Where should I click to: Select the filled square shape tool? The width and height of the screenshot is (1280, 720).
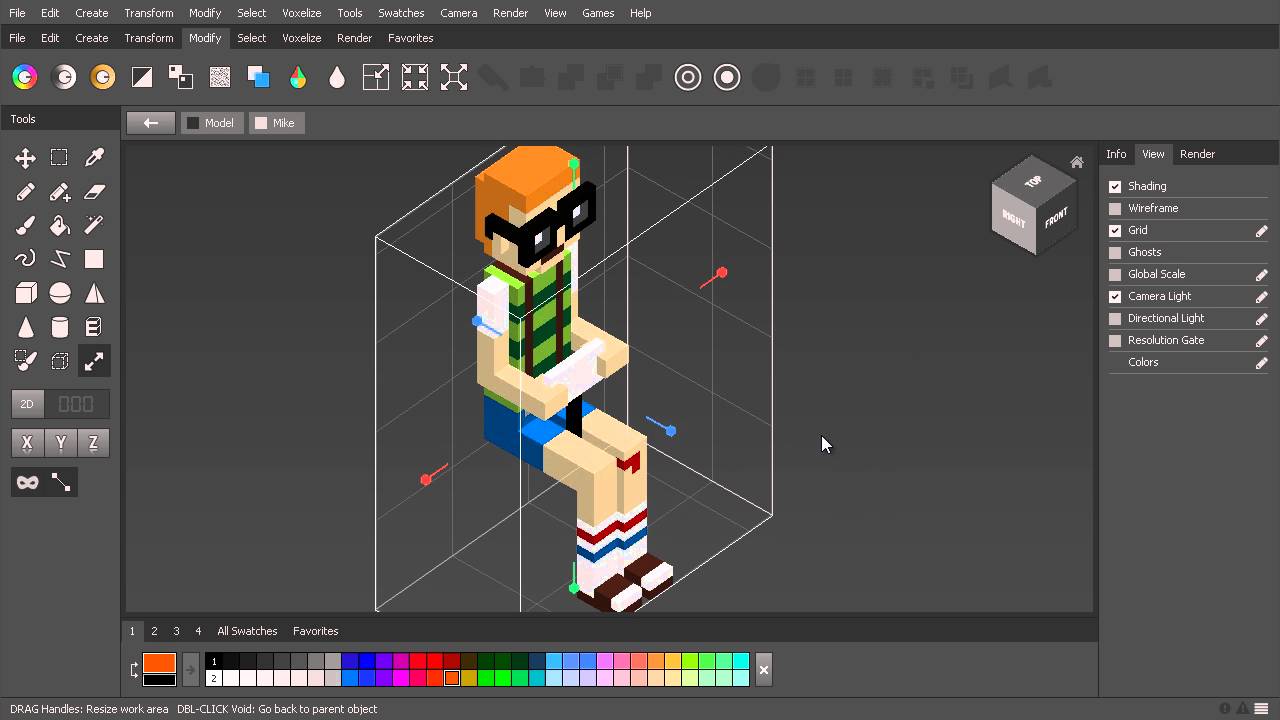point(94,259)
